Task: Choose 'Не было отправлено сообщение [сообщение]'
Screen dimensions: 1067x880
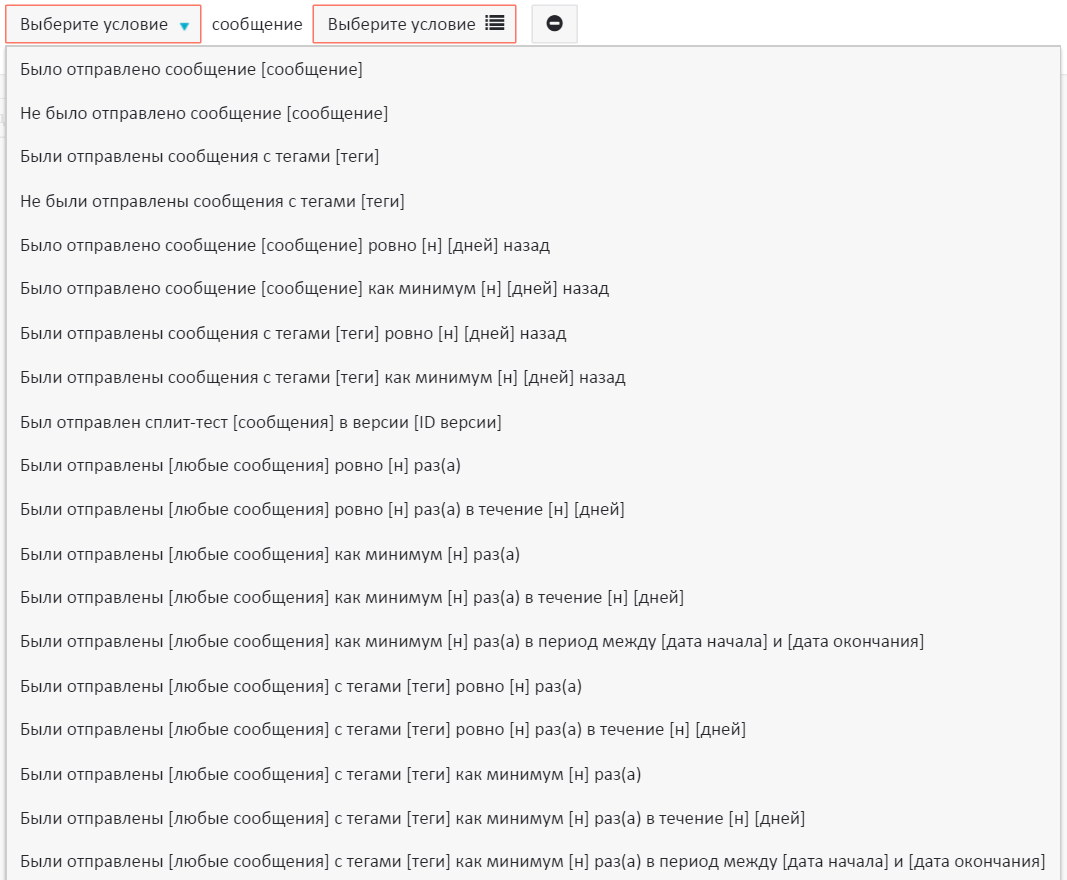Action: 204,114
